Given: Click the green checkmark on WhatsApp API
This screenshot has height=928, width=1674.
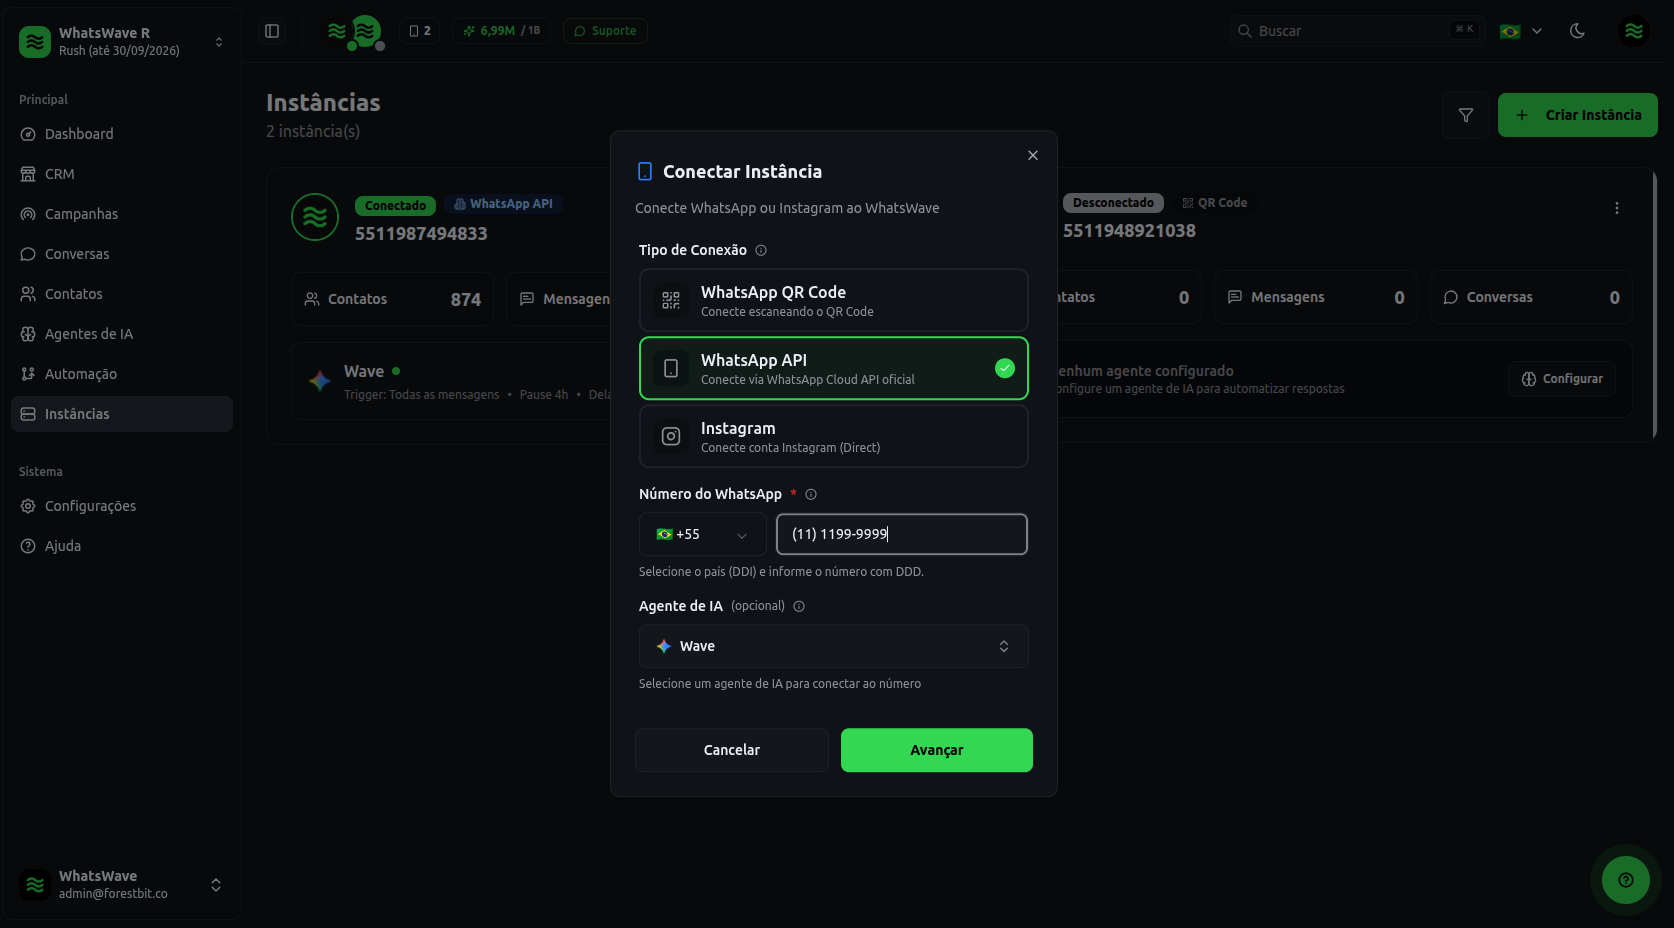Looking at the screenshot, I should 1005,368.
